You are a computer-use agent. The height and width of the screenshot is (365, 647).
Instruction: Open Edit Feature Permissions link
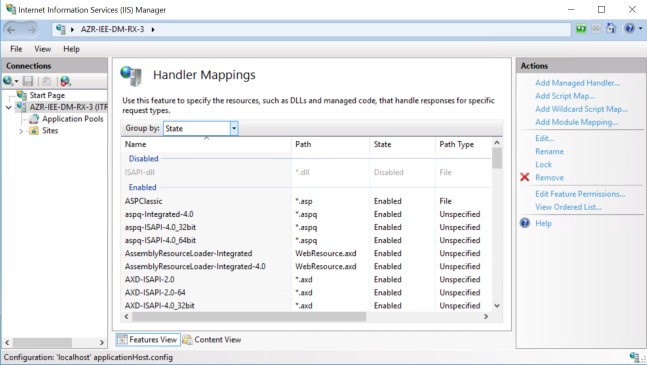pos(580,194)
